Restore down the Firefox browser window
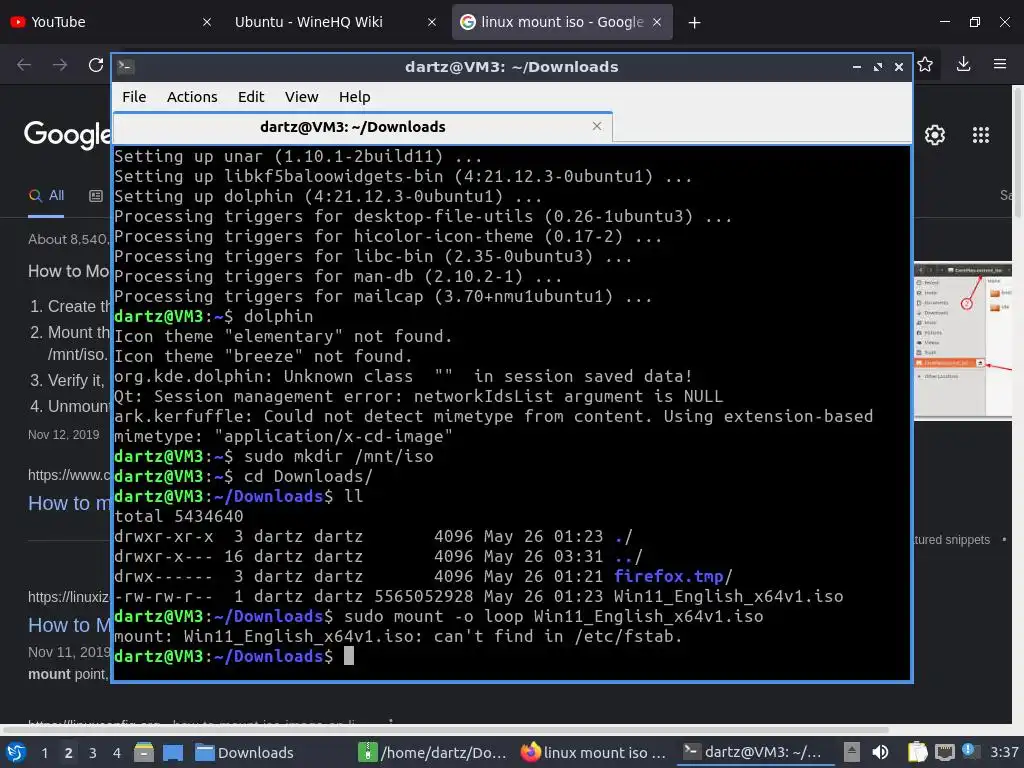The image size is (1024, 768). (974, 22)
